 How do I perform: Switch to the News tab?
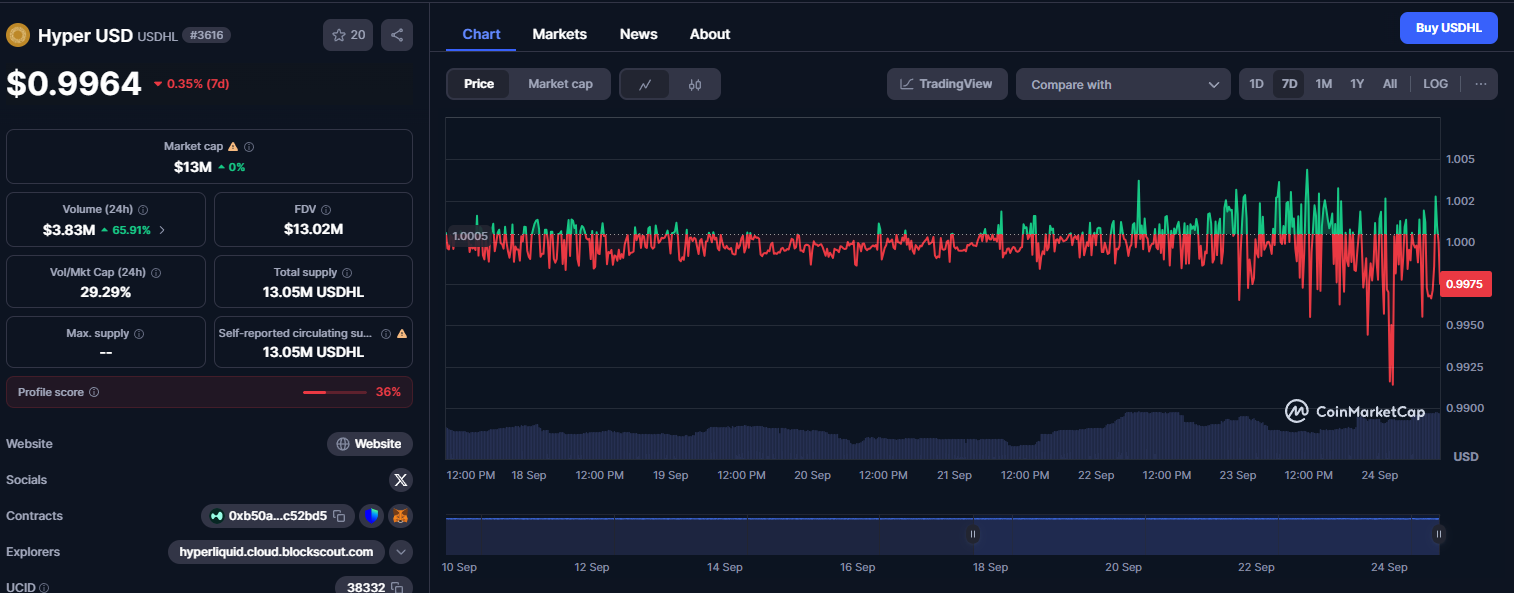click(638, 34)
